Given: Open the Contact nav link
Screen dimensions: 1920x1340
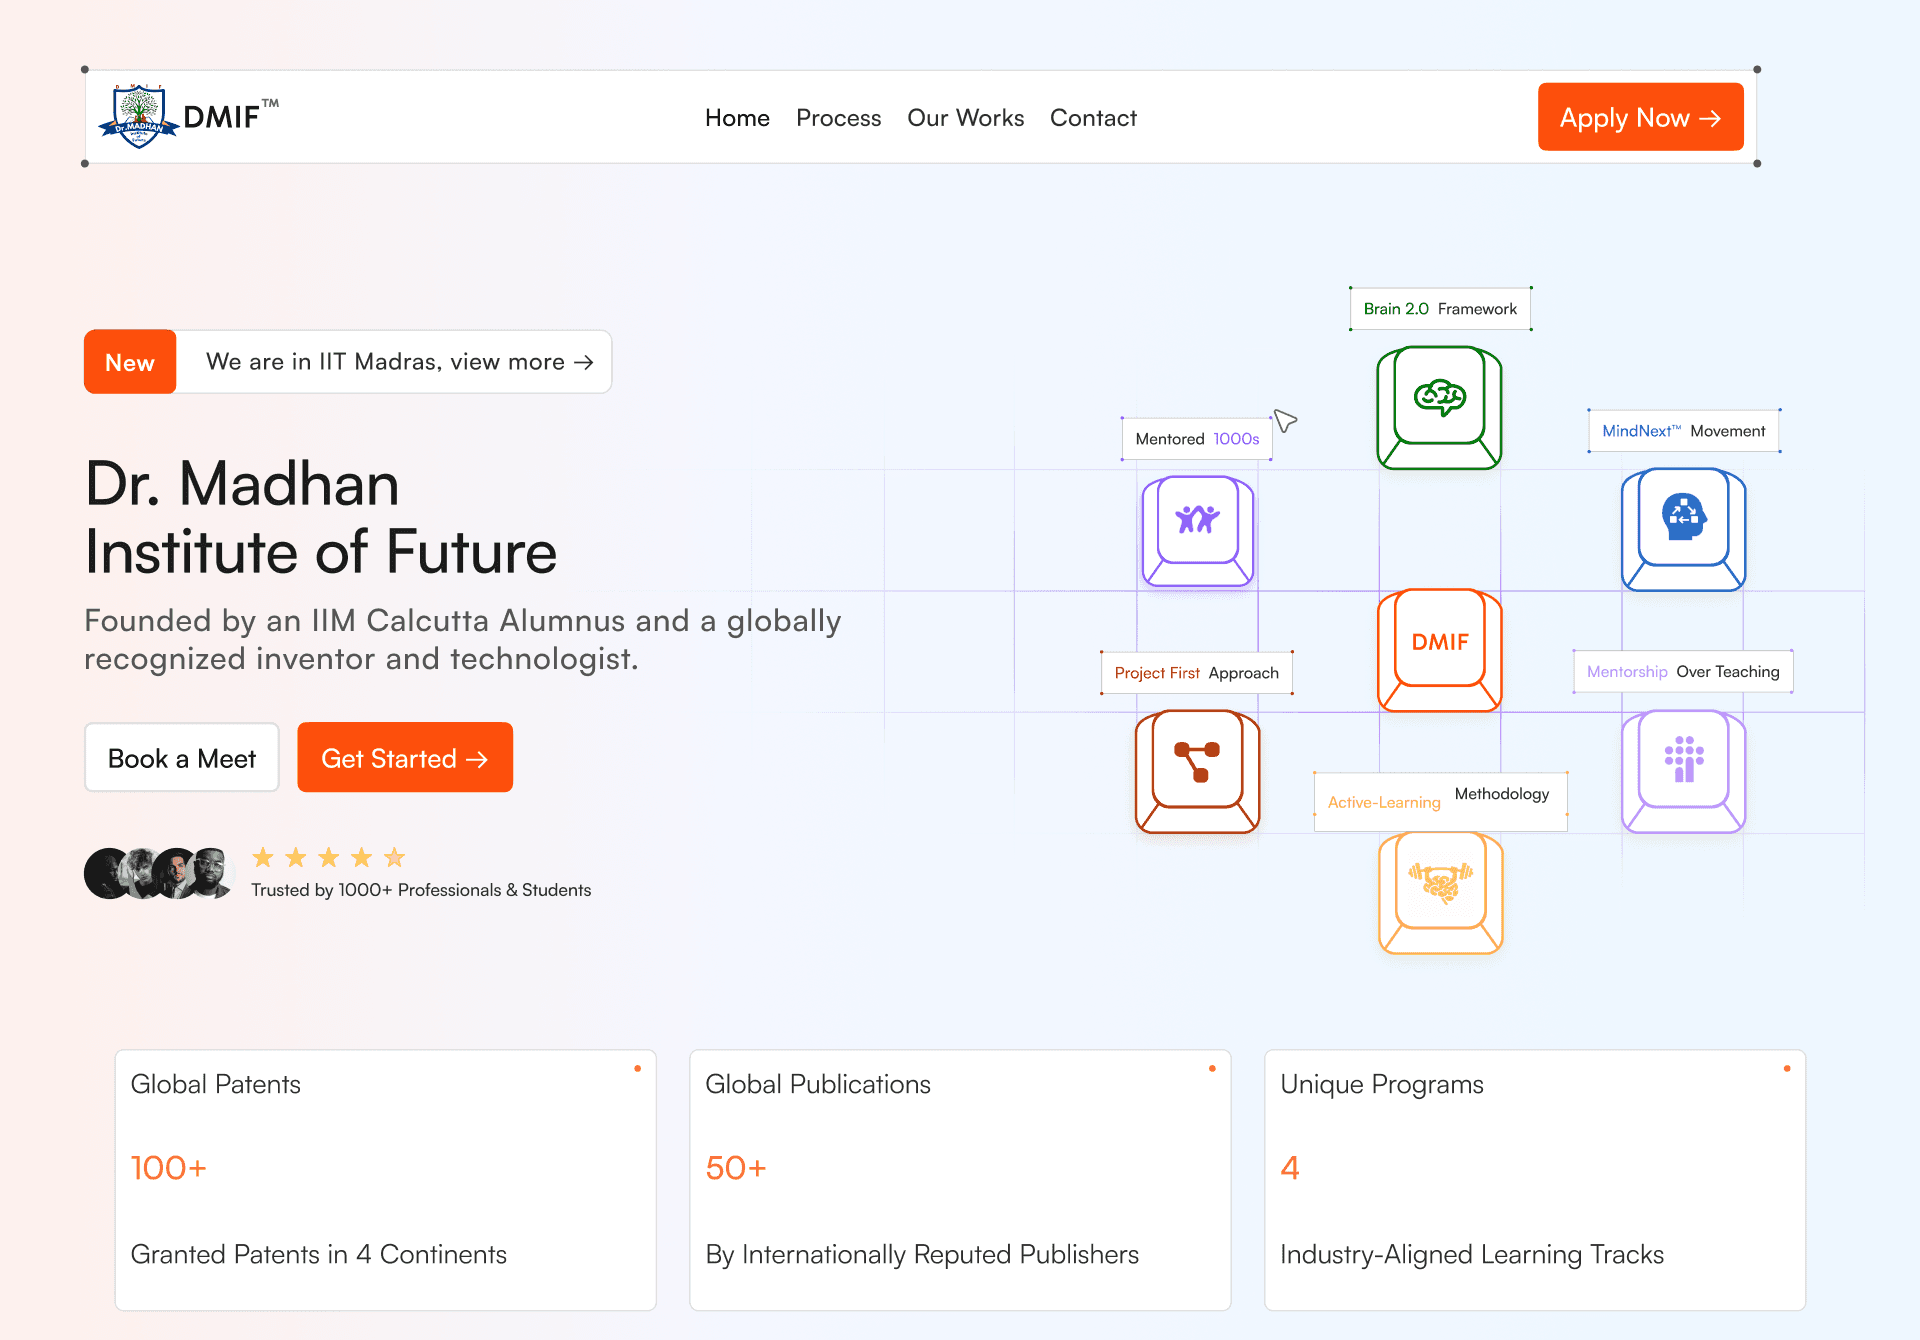Looking at the screenshot, I should pos(1093,118).
